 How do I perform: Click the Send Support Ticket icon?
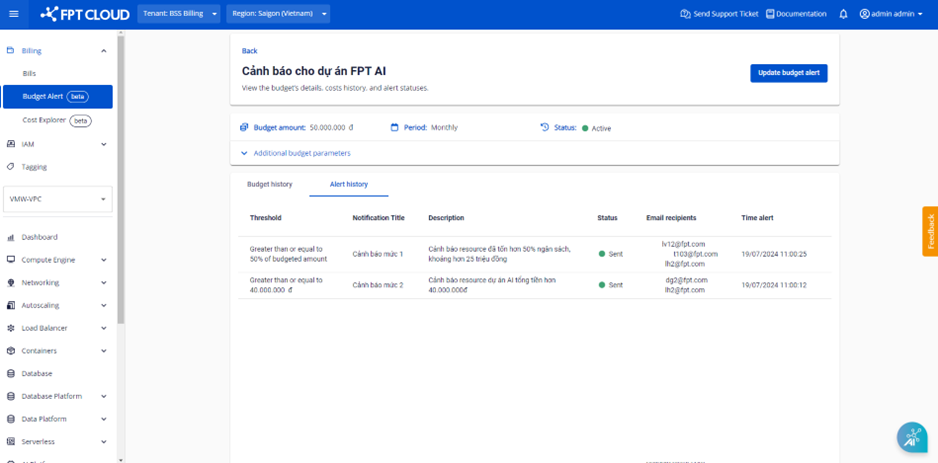685,14
